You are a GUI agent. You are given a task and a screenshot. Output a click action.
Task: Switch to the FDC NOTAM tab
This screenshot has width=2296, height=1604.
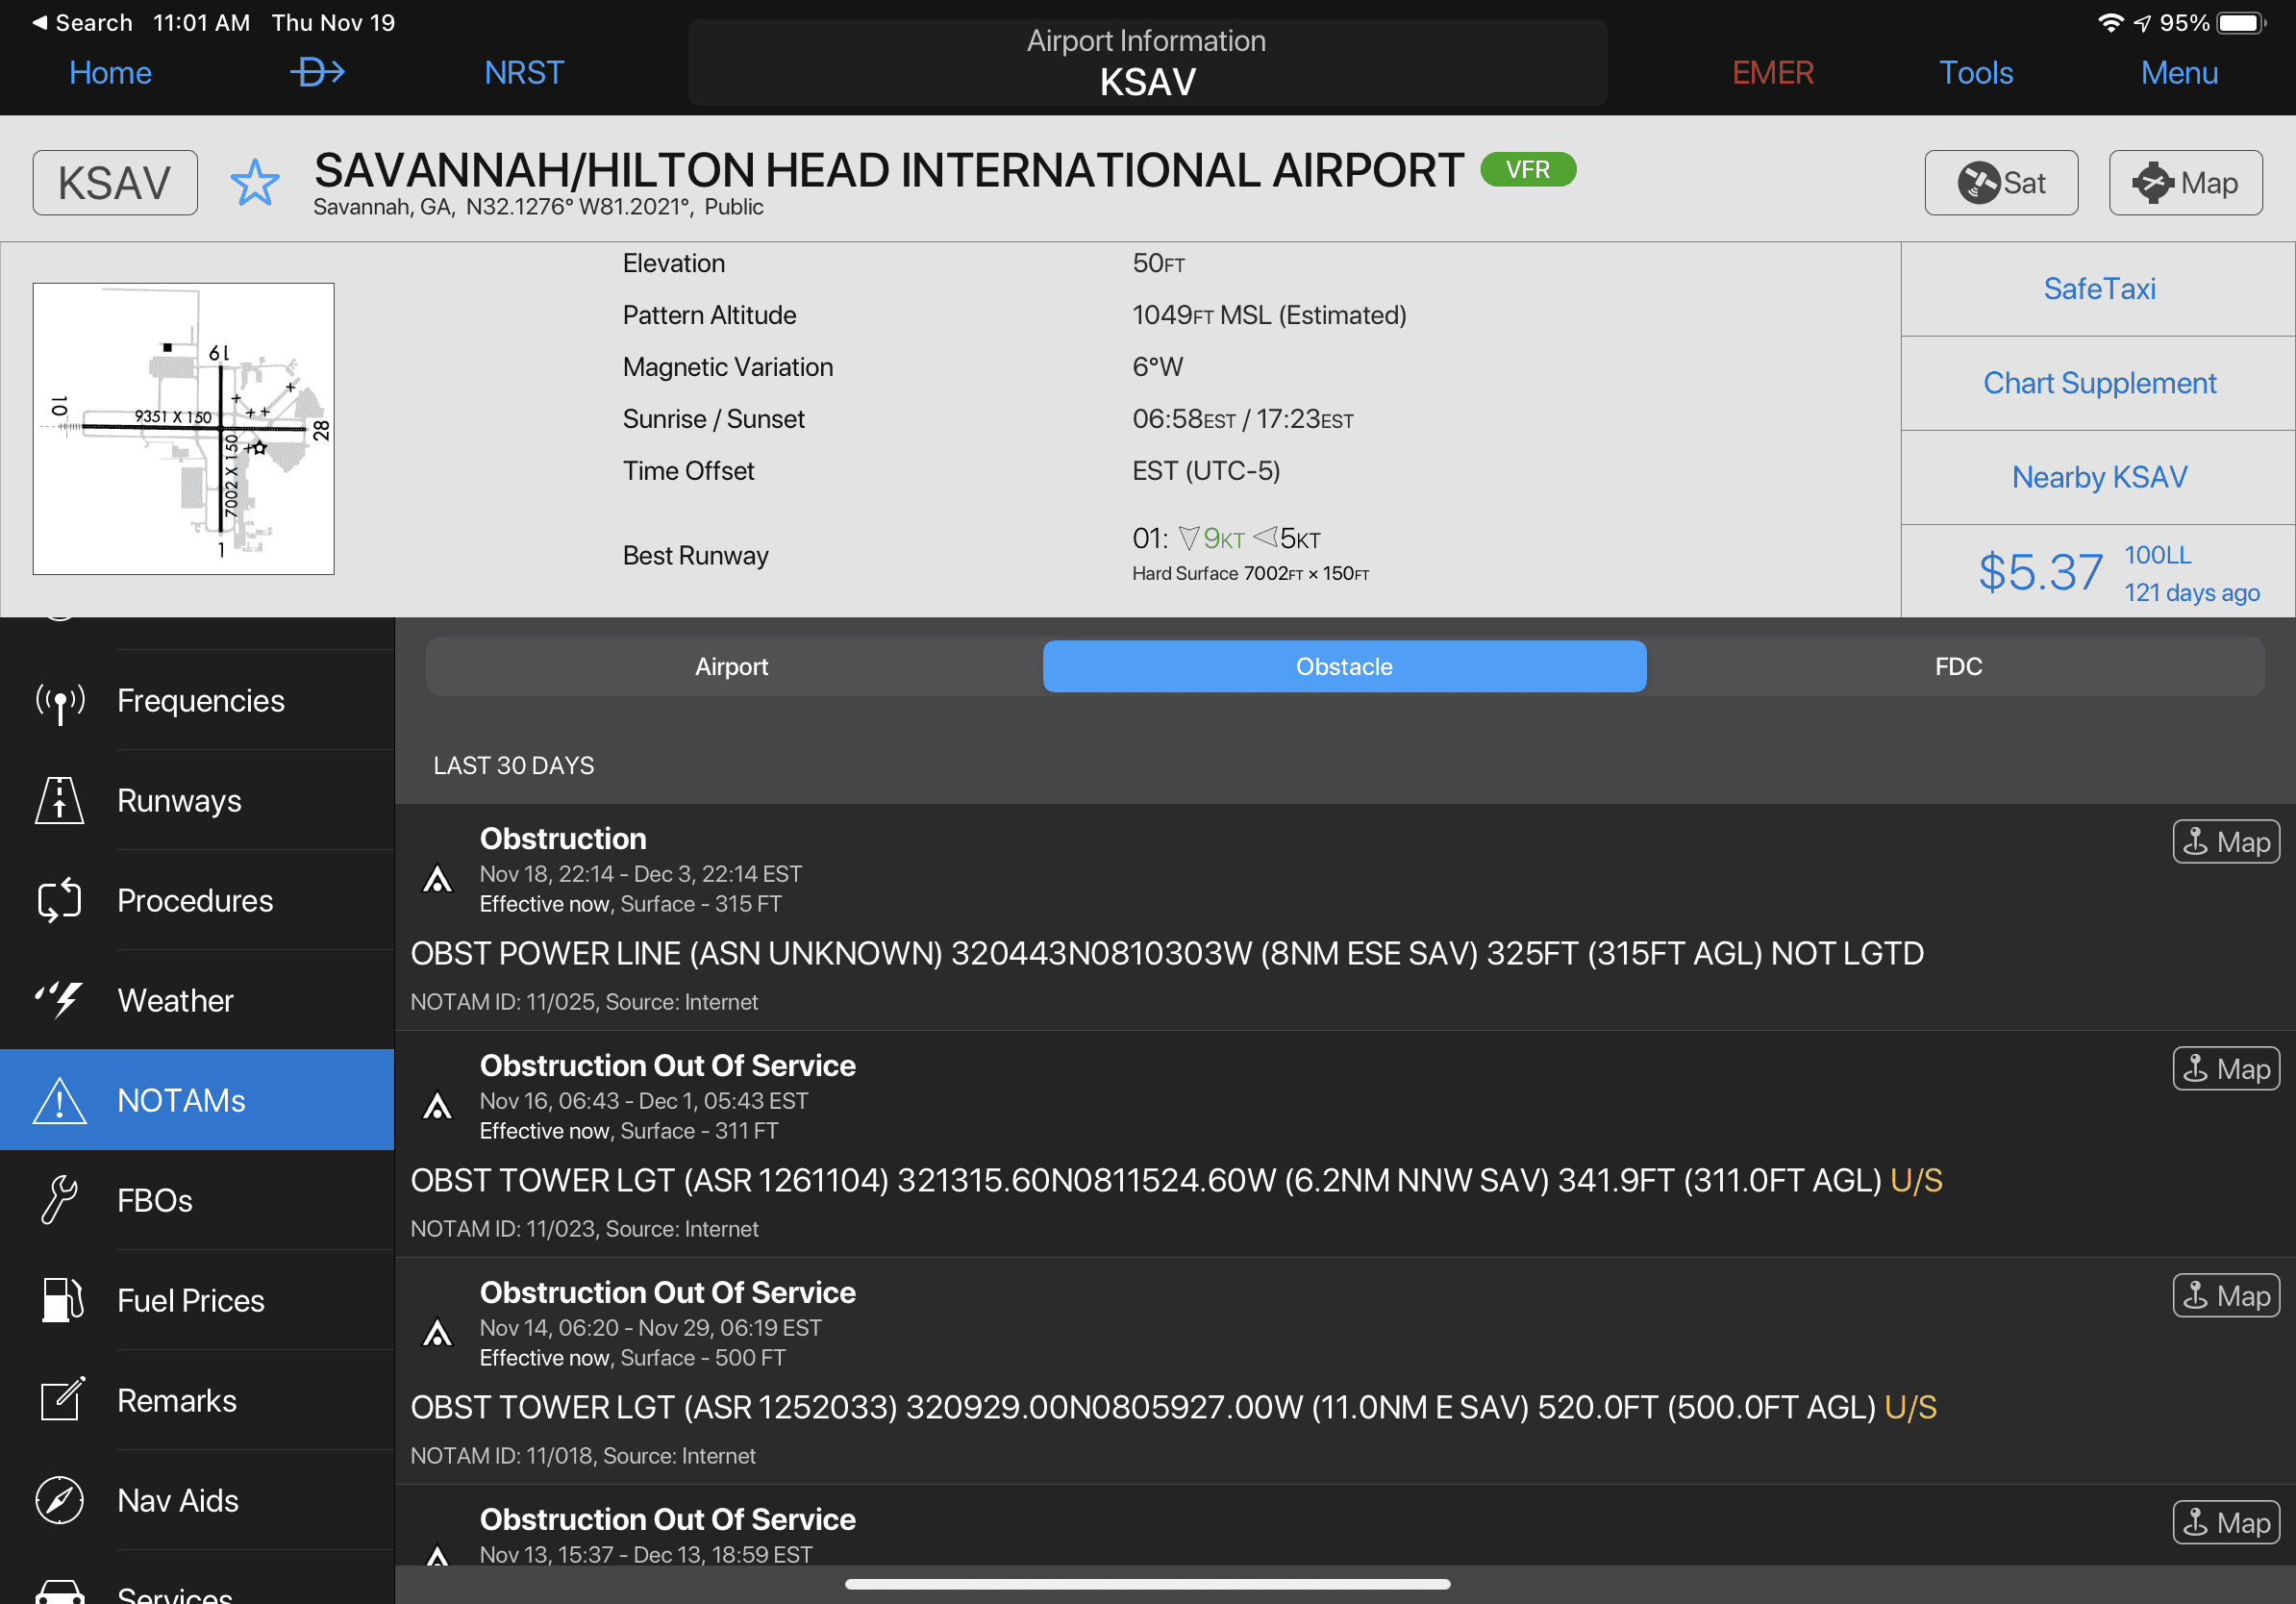[1958, 666]
